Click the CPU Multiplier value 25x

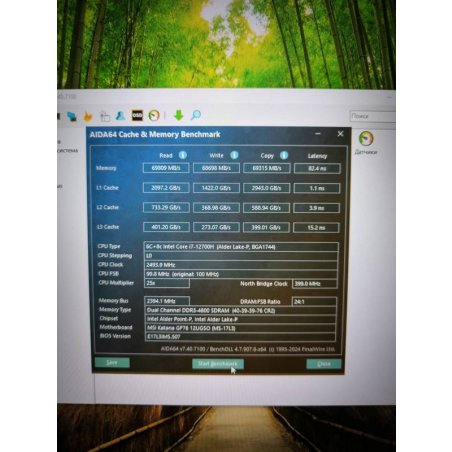[x=167, y=283]
